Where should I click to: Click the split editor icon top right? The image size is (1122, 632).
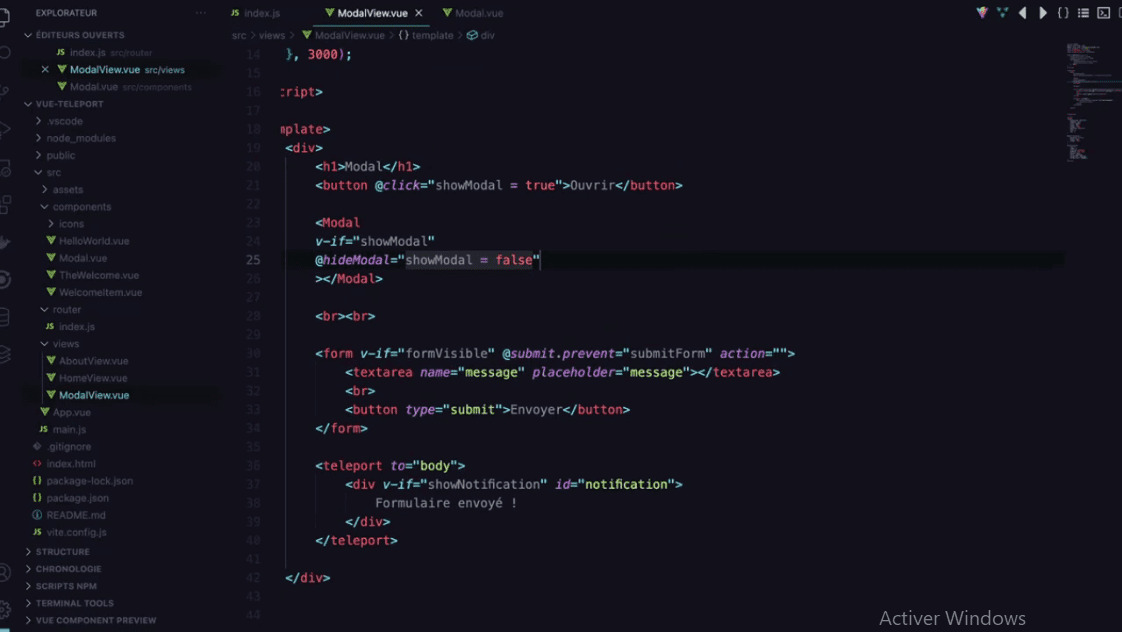click(x=1119, y=12)
